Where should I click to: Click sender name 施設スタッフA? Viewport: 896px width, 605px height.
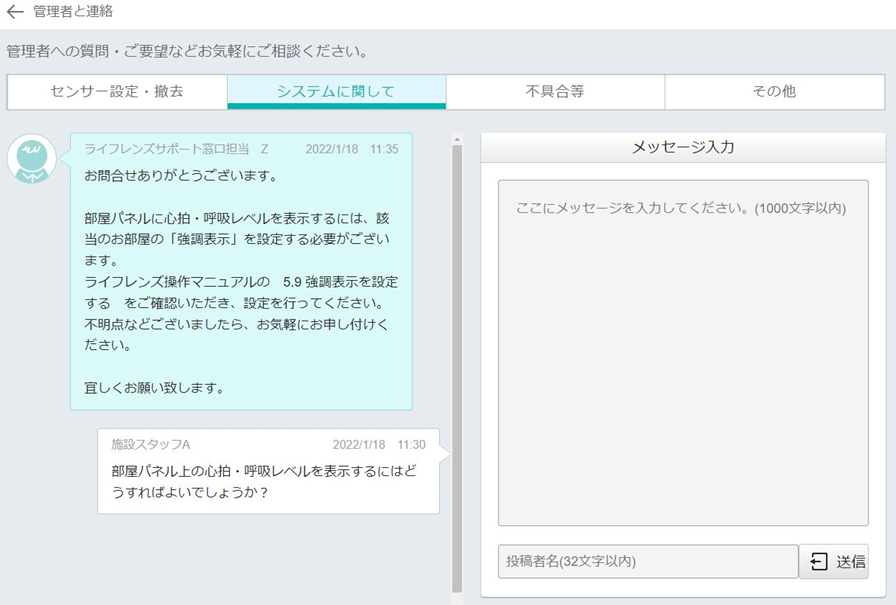151,444
